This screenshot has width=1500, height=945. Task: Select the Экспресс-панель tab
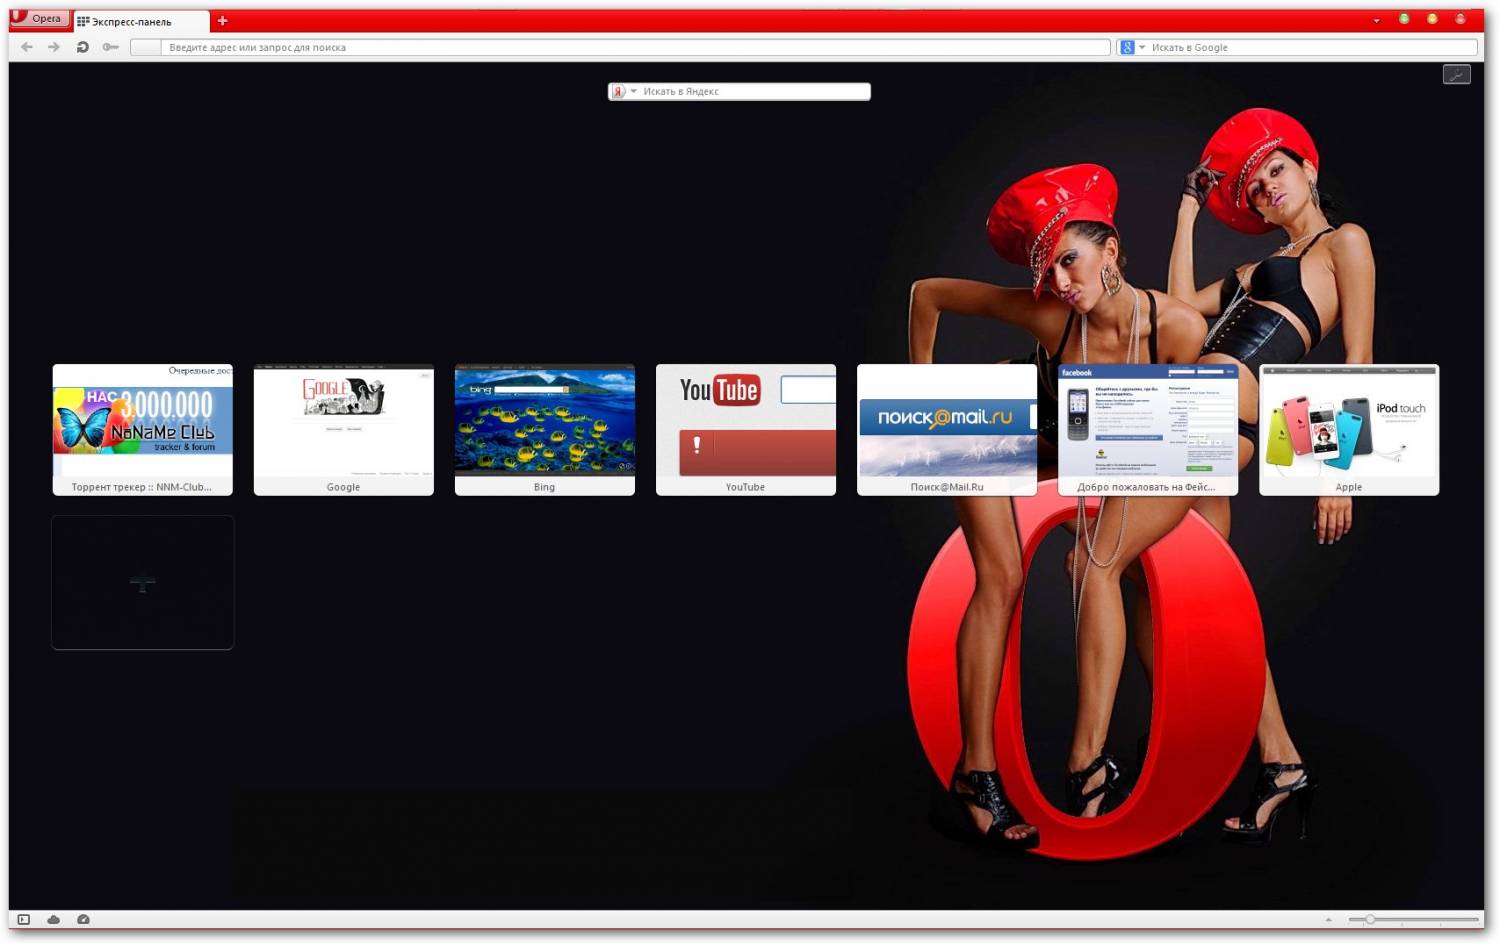[141, 21]
